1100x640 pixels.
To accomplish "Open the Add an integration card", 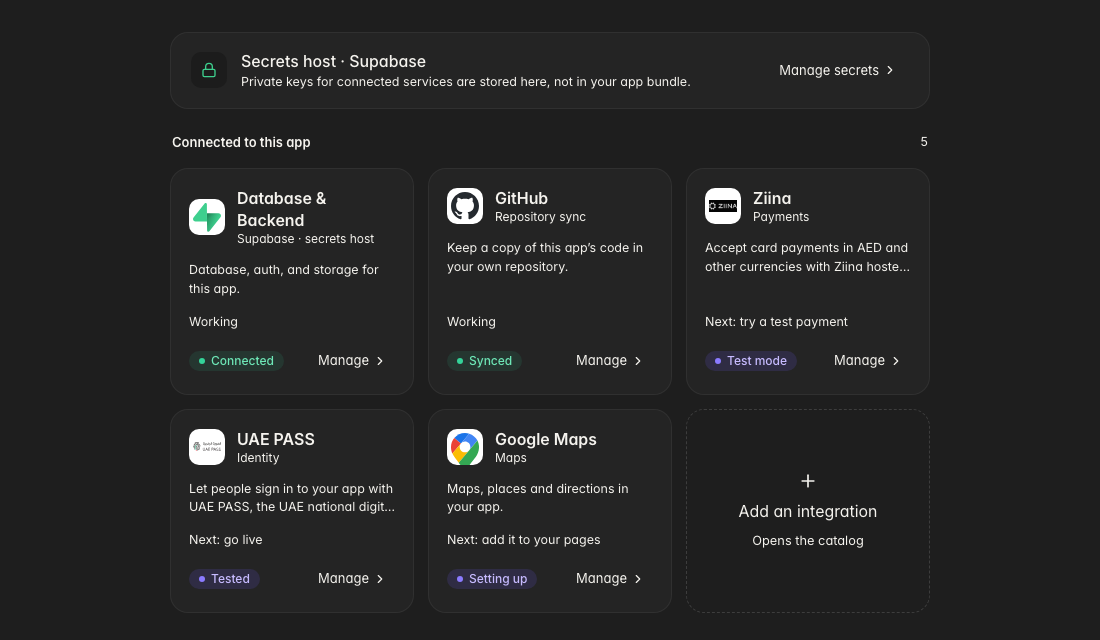I will coord(808,511).
